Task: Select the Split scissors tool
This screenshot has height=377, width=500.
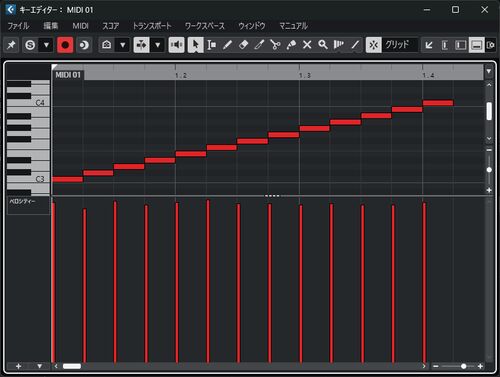Action: pos(275,45)
